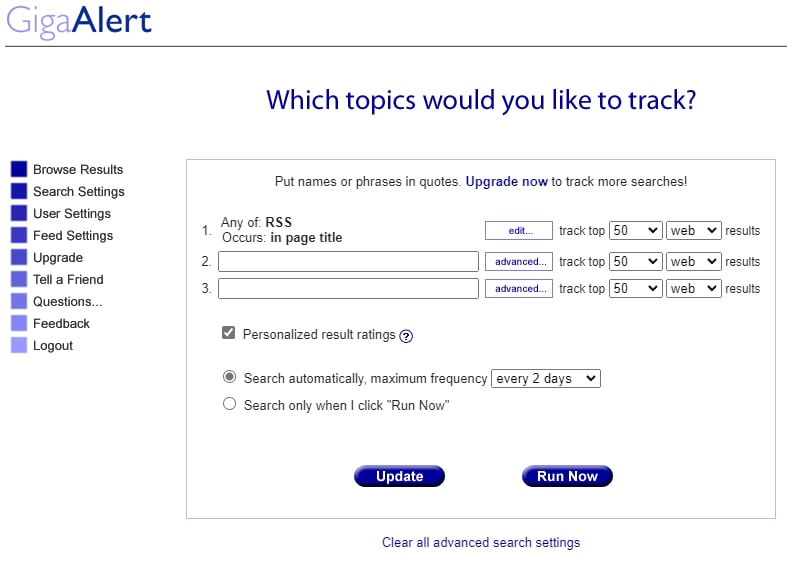The image size is (787, 561).
Task: Click the square icon beside Upgrade
Action: pos(19,257)
